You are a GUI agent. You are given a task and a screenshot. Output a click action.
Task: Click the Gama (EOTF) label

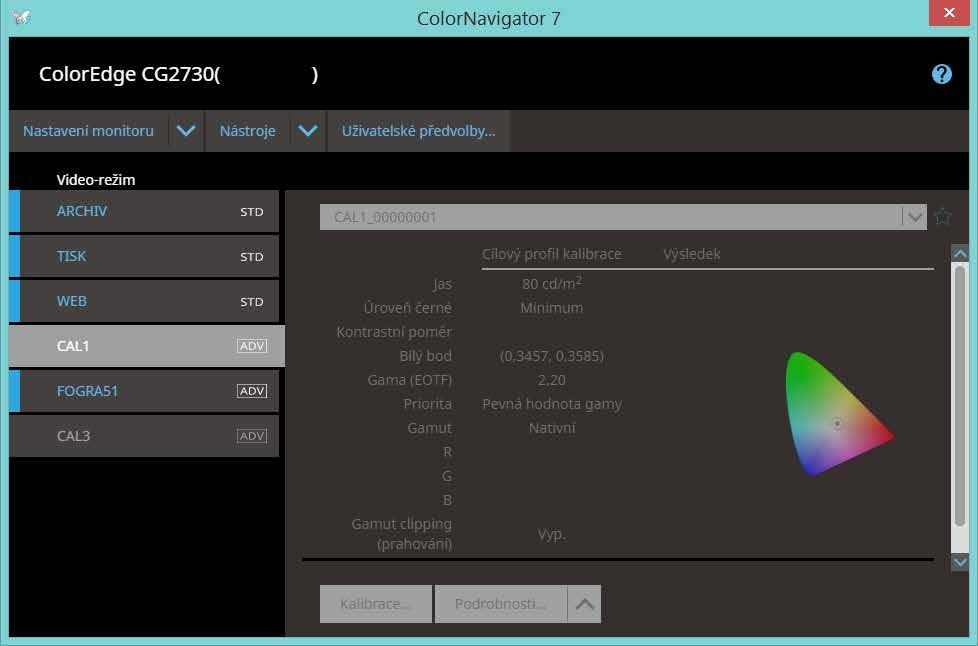coord(410,380)
